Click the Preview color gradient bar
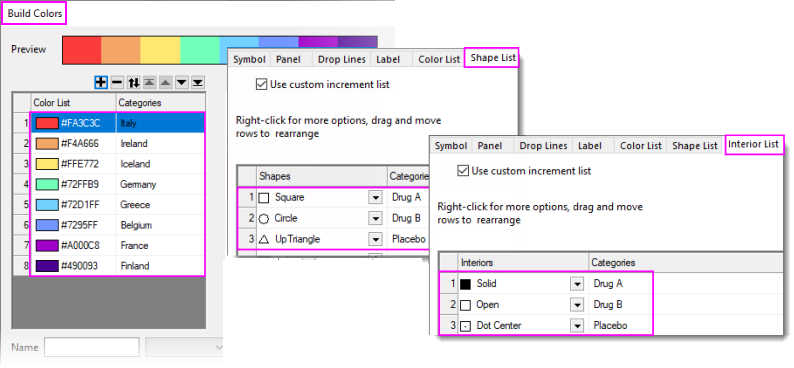 (220, 50)
